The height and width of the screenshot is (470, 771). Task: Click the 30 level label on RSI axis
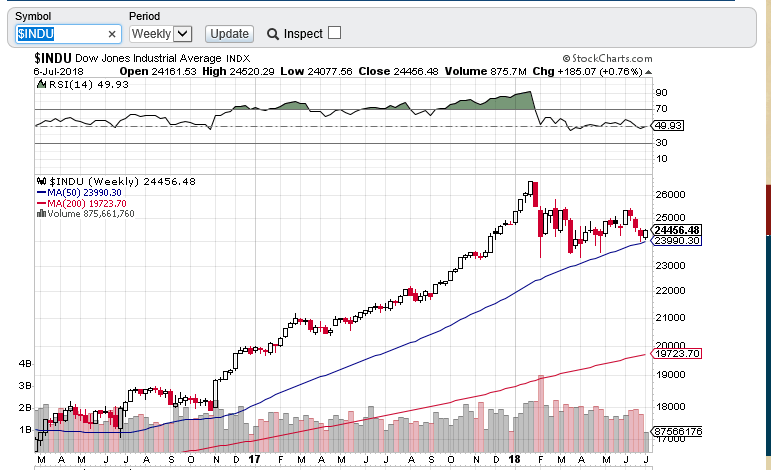pyautogui.click(x=661, y=143)
